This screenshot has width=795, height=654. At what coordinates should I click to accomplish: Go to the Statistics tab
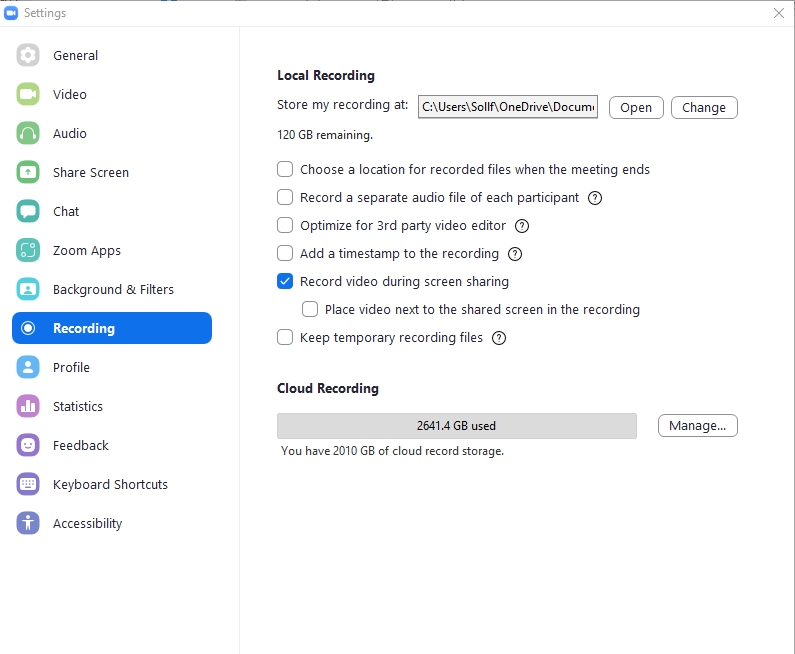(77, 407)
